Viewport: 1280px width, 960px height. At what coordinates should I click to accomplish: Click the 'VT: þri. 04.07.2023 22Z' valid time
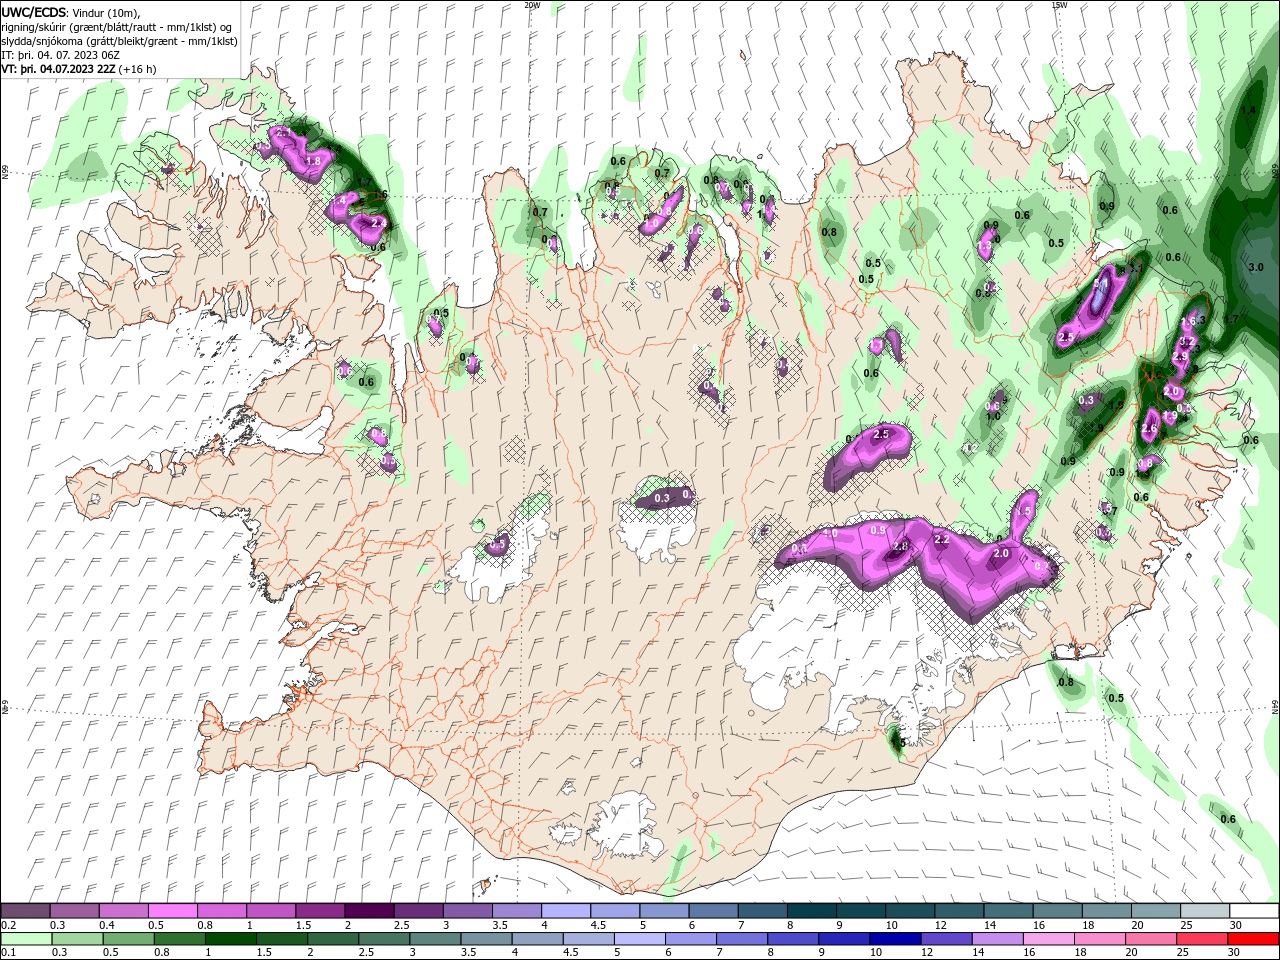pyautogui.click(x=58, y=69)
